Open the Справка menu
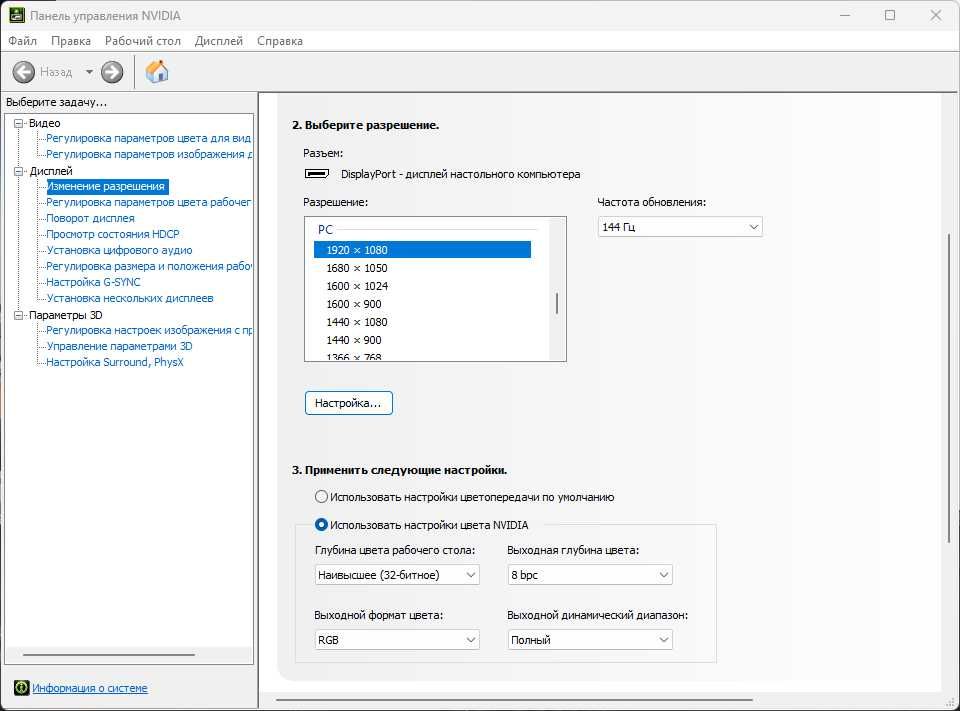Screen dimensions: 960x711 click(x=280, y=41)
